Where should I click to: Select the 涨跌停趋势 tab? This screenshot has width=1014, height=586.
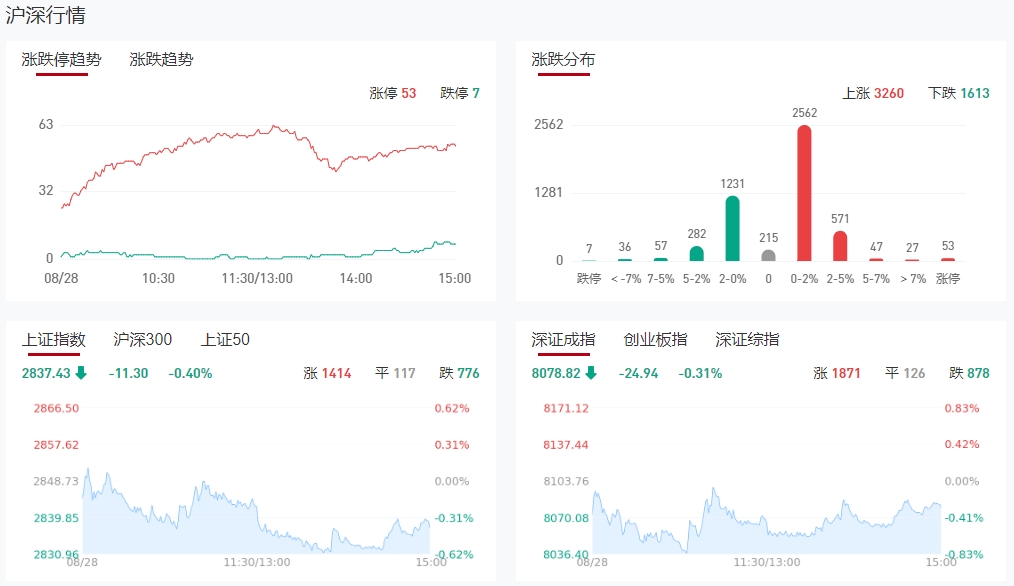[x=62, y=60]
